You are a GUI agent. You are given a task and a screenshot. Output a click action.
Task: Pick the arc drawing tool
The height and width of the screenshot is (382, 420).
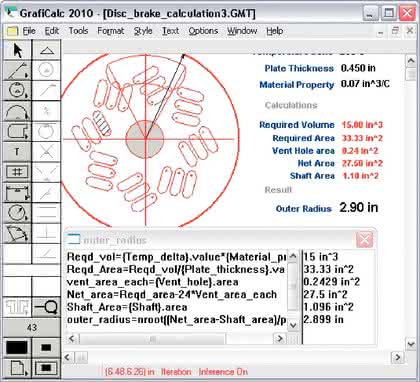coord(17,111)
